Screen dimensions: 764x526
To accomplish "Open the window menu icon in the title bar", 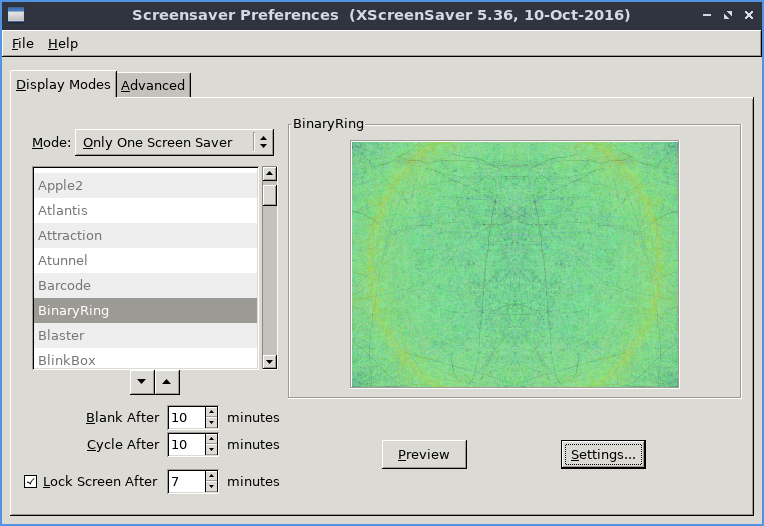I will point(16,15).
